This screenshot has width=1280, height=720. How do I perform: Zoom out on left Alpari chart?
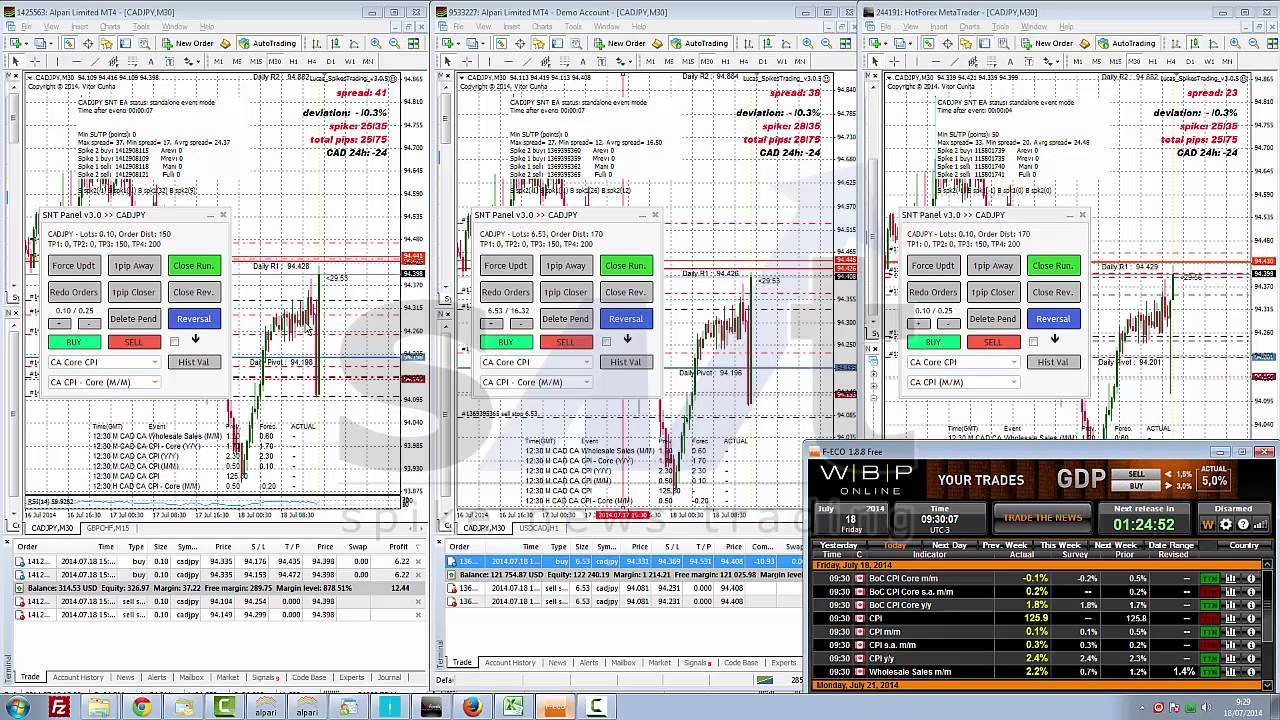pos(394,43)
